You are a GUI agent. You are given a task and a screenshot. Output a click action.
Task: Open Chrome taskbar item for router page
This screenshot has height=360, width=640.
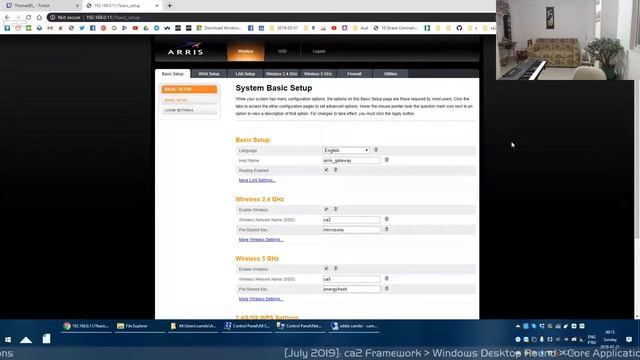[86, 326]
